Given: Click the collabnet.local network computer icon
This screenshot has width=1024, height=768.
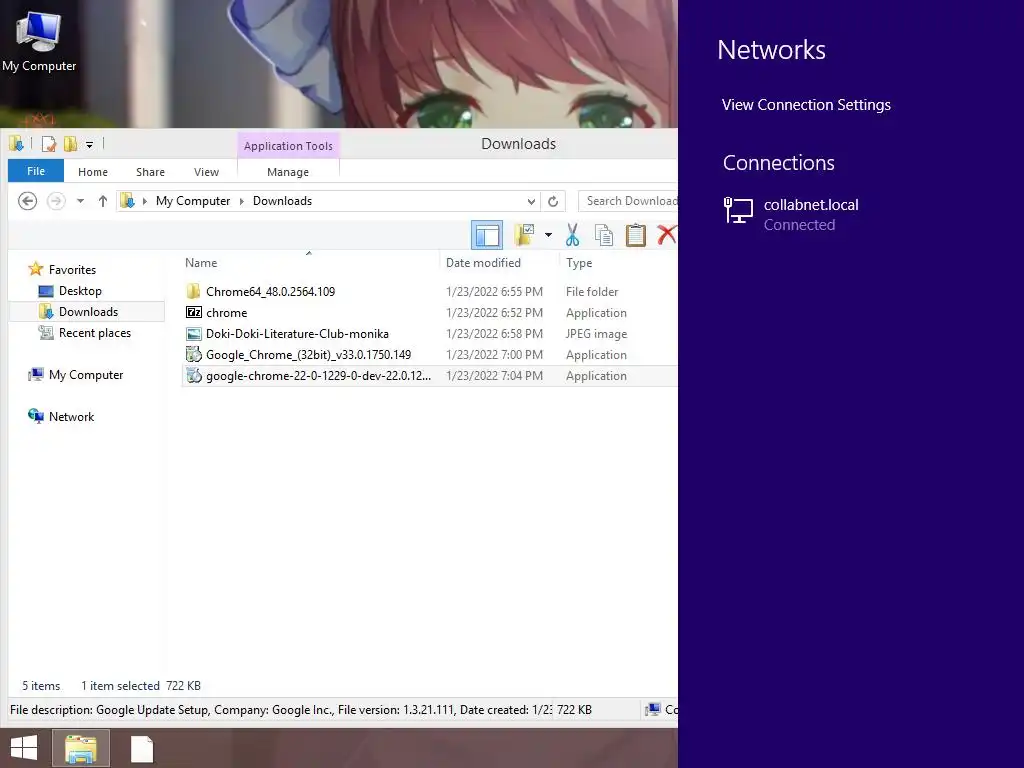Looking at the screenshot, I should click(x=739, y=210).
